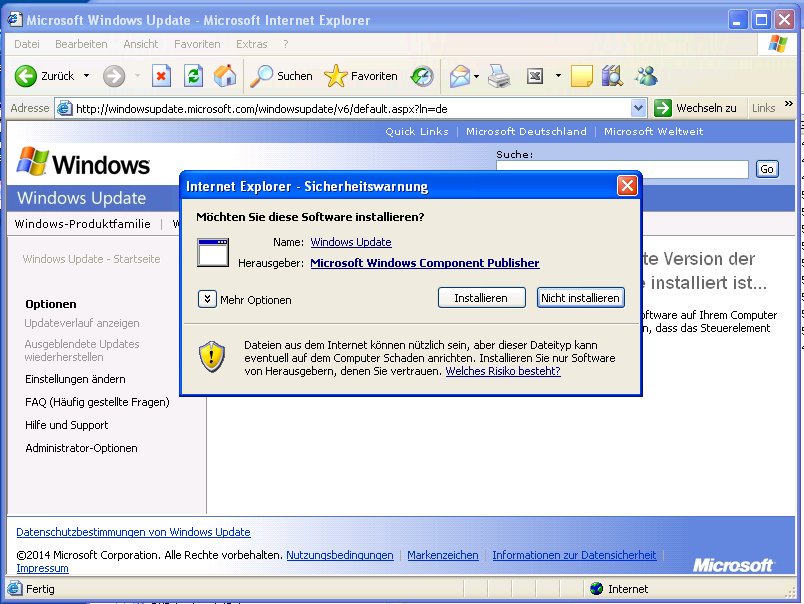Image resolution: width=804 pixels, height=604 pixels.
Task: Expand the Links toolbar chevron
Action: click(x=789, y=104)
